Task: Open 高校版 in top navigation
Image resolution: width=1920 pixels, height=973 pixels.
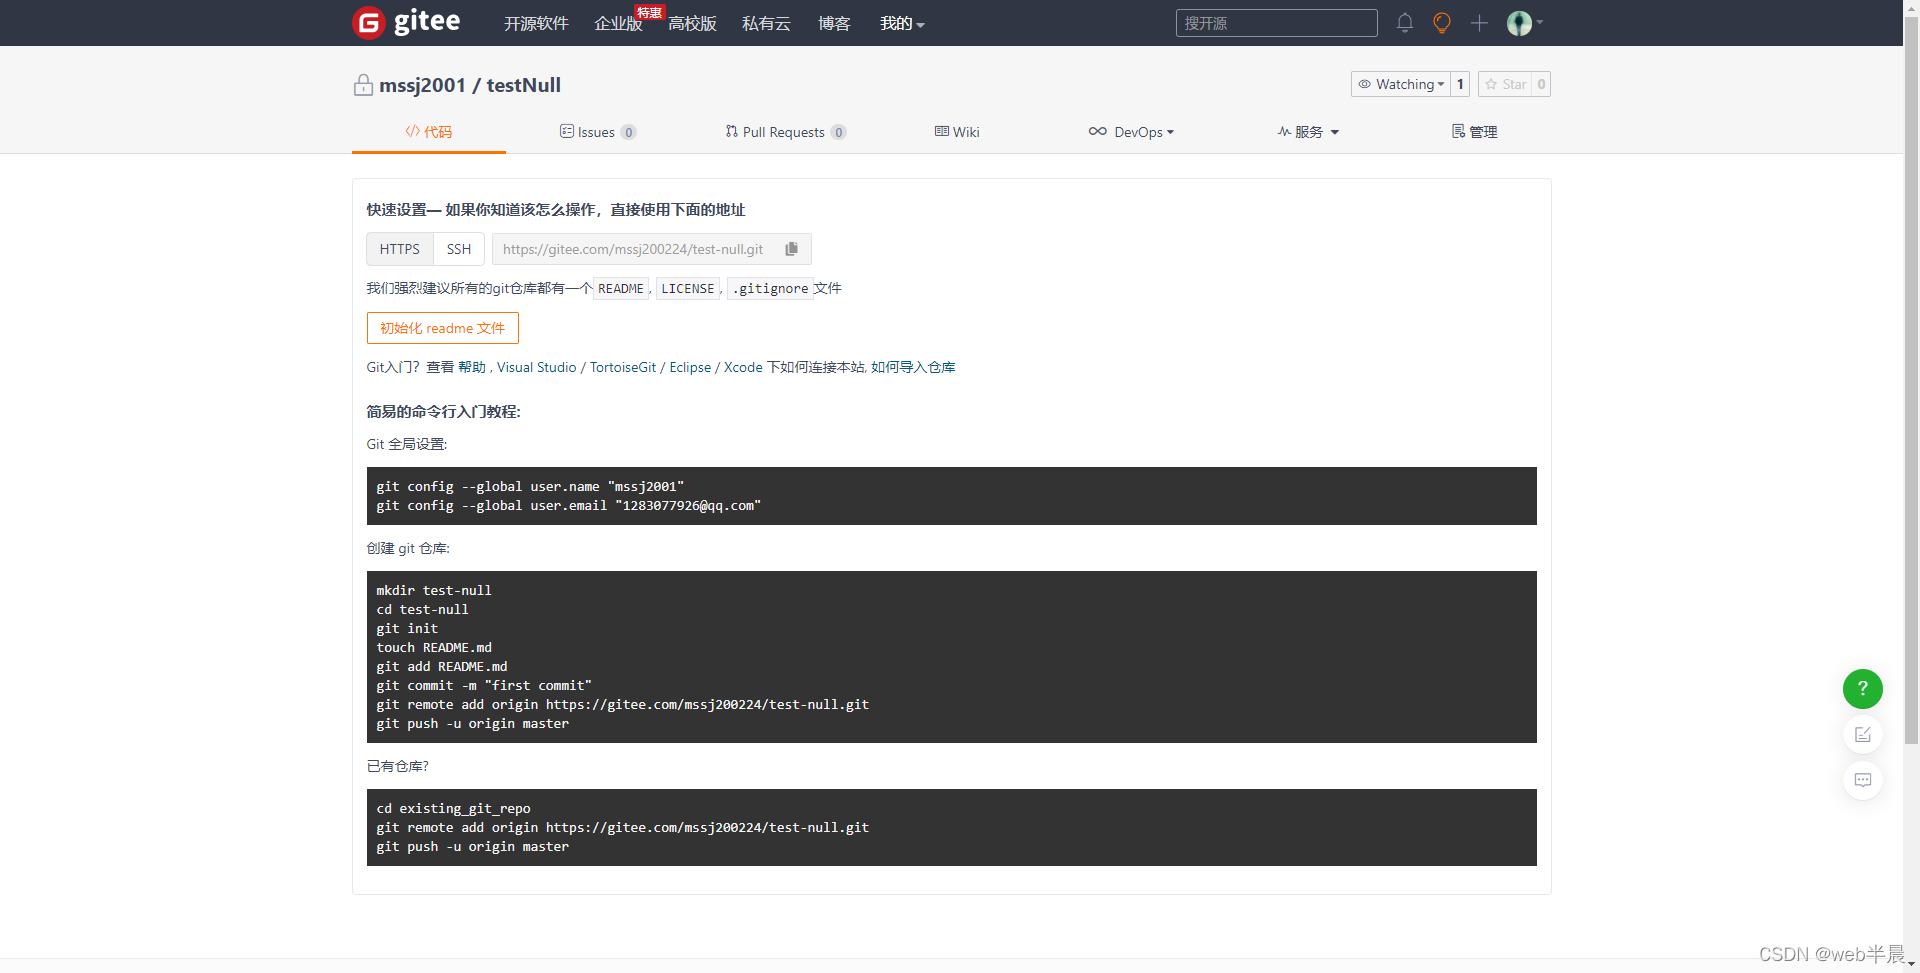Action: coord(692,23)
